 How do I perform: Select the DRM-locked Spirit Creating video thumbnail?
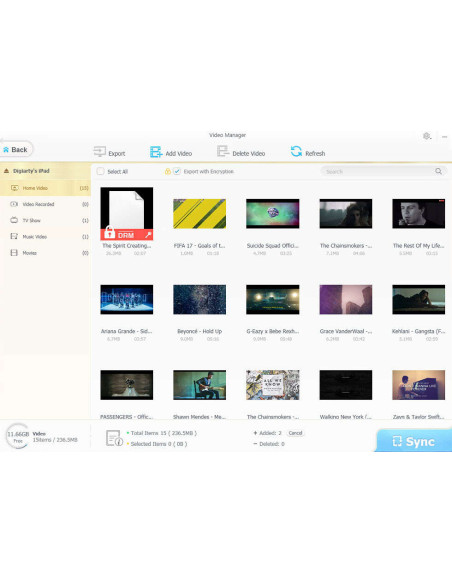pyautogui.click(x=127, y=213)
